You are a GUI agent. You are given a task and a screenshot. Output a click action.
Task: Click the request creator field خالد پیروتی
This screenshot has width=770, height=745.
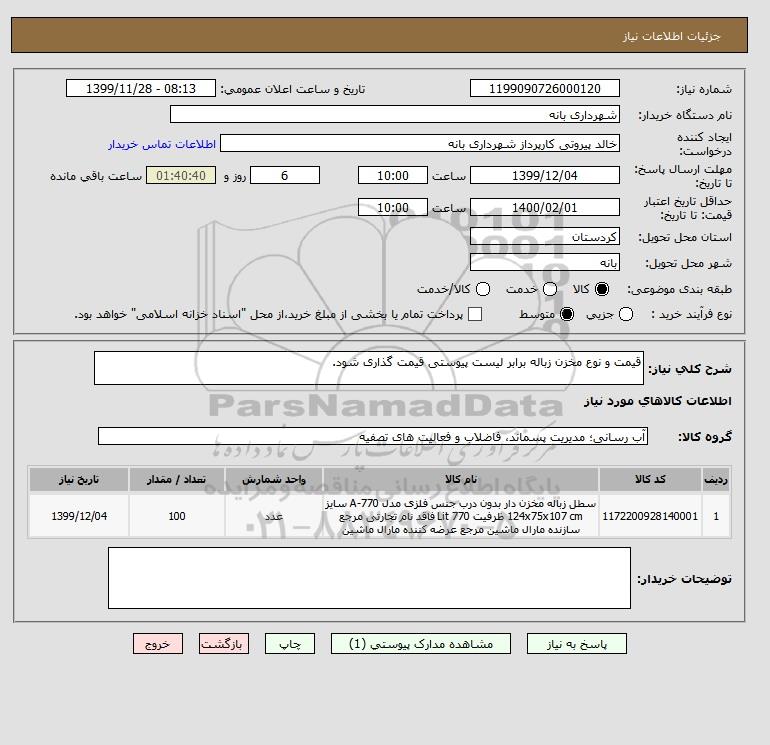pos(420,144)
